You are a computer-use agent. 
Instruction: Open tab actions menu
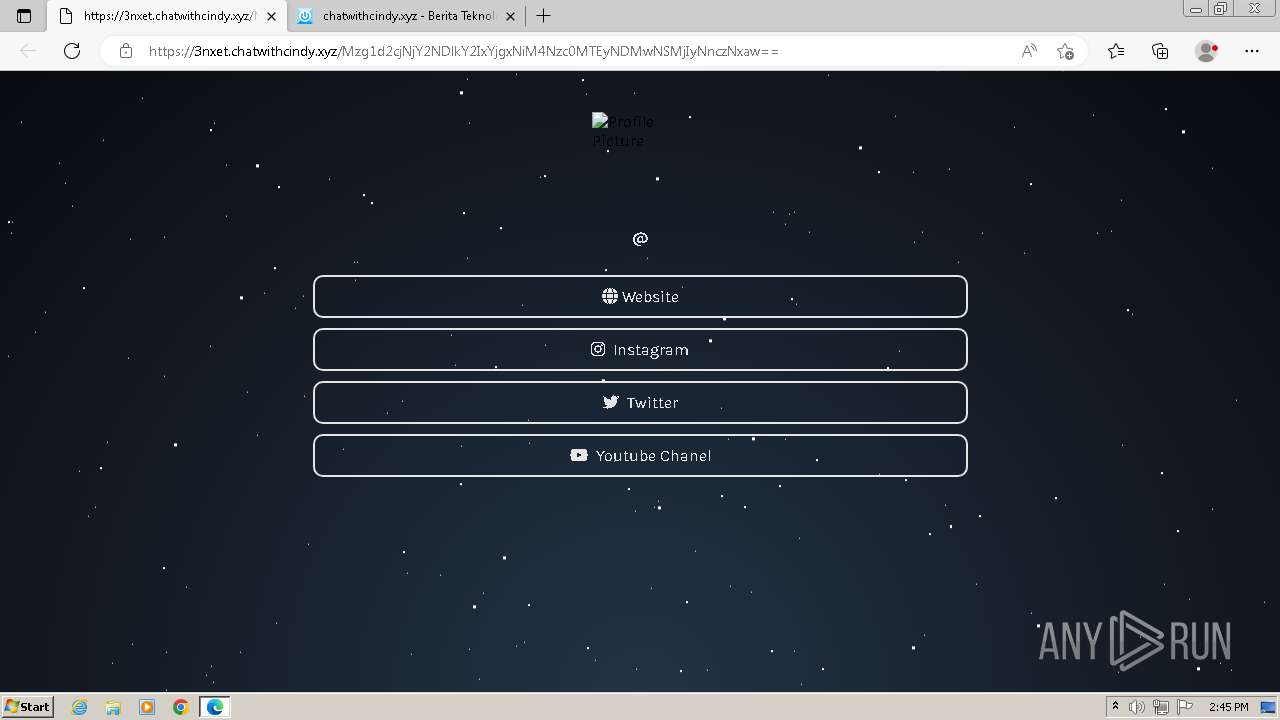tap(24, 16)
